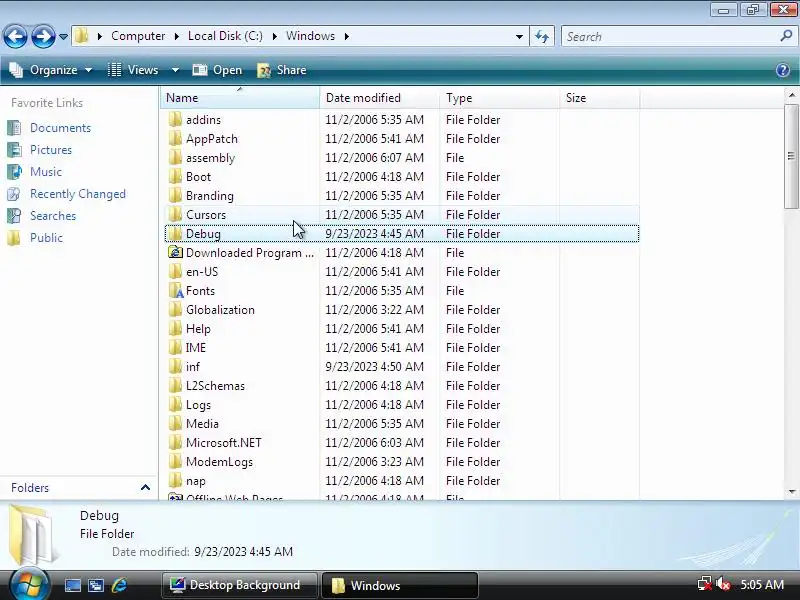Expand the Folders pane chevron
800x600 pixels.
(x=145, y=488)
